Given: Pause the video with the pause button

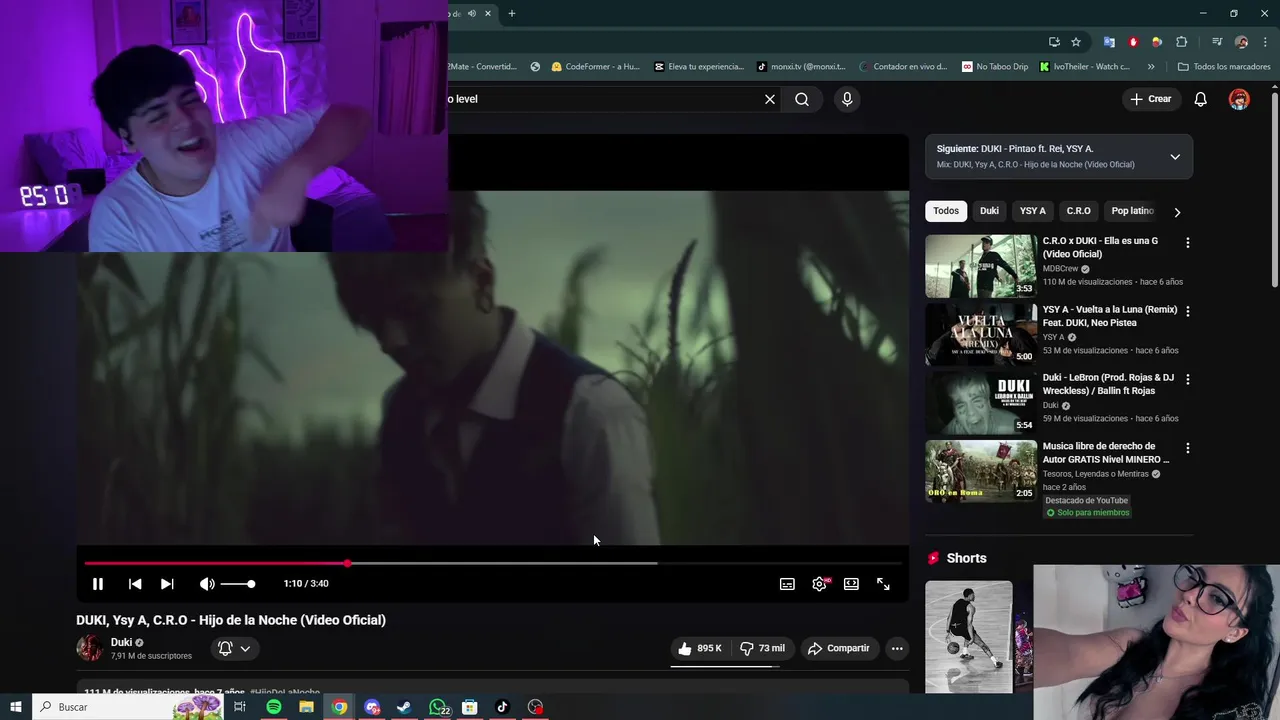Looking at the screenshot, I should click(x=98, y=584).
